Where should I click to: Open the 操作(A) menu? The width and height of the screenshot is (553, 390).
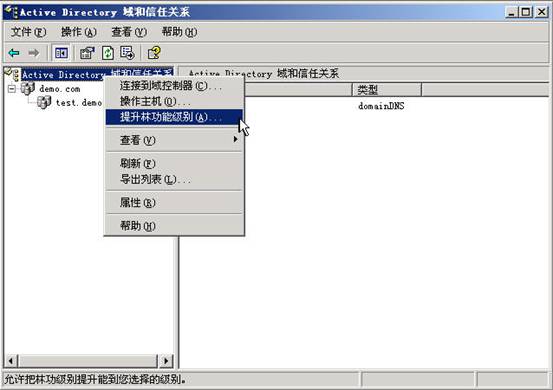coord(79,32)
